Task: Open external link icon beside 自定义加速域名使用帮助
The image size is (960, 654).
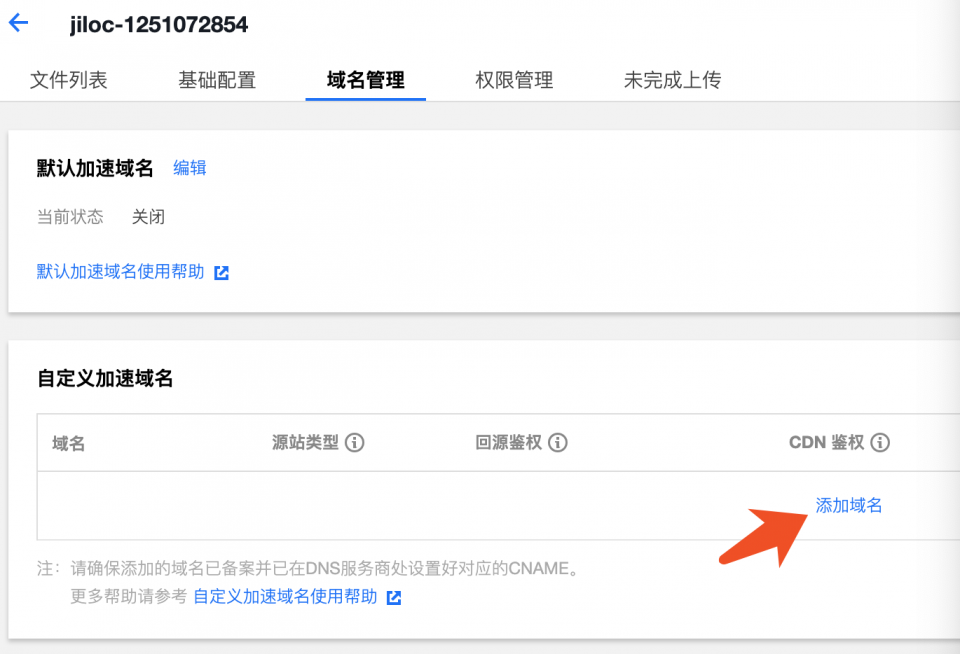Action: click(x=394, y=598)
